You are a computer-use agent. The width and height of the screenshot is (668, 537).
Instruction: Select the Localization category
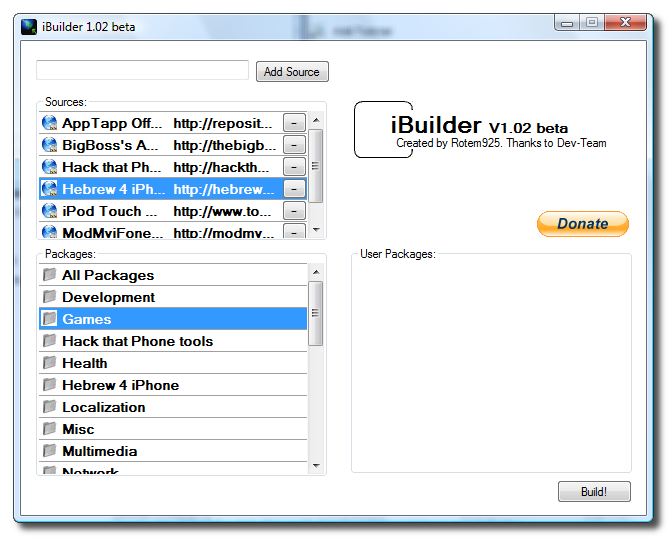pyautogui.click(x=173, y=407)
